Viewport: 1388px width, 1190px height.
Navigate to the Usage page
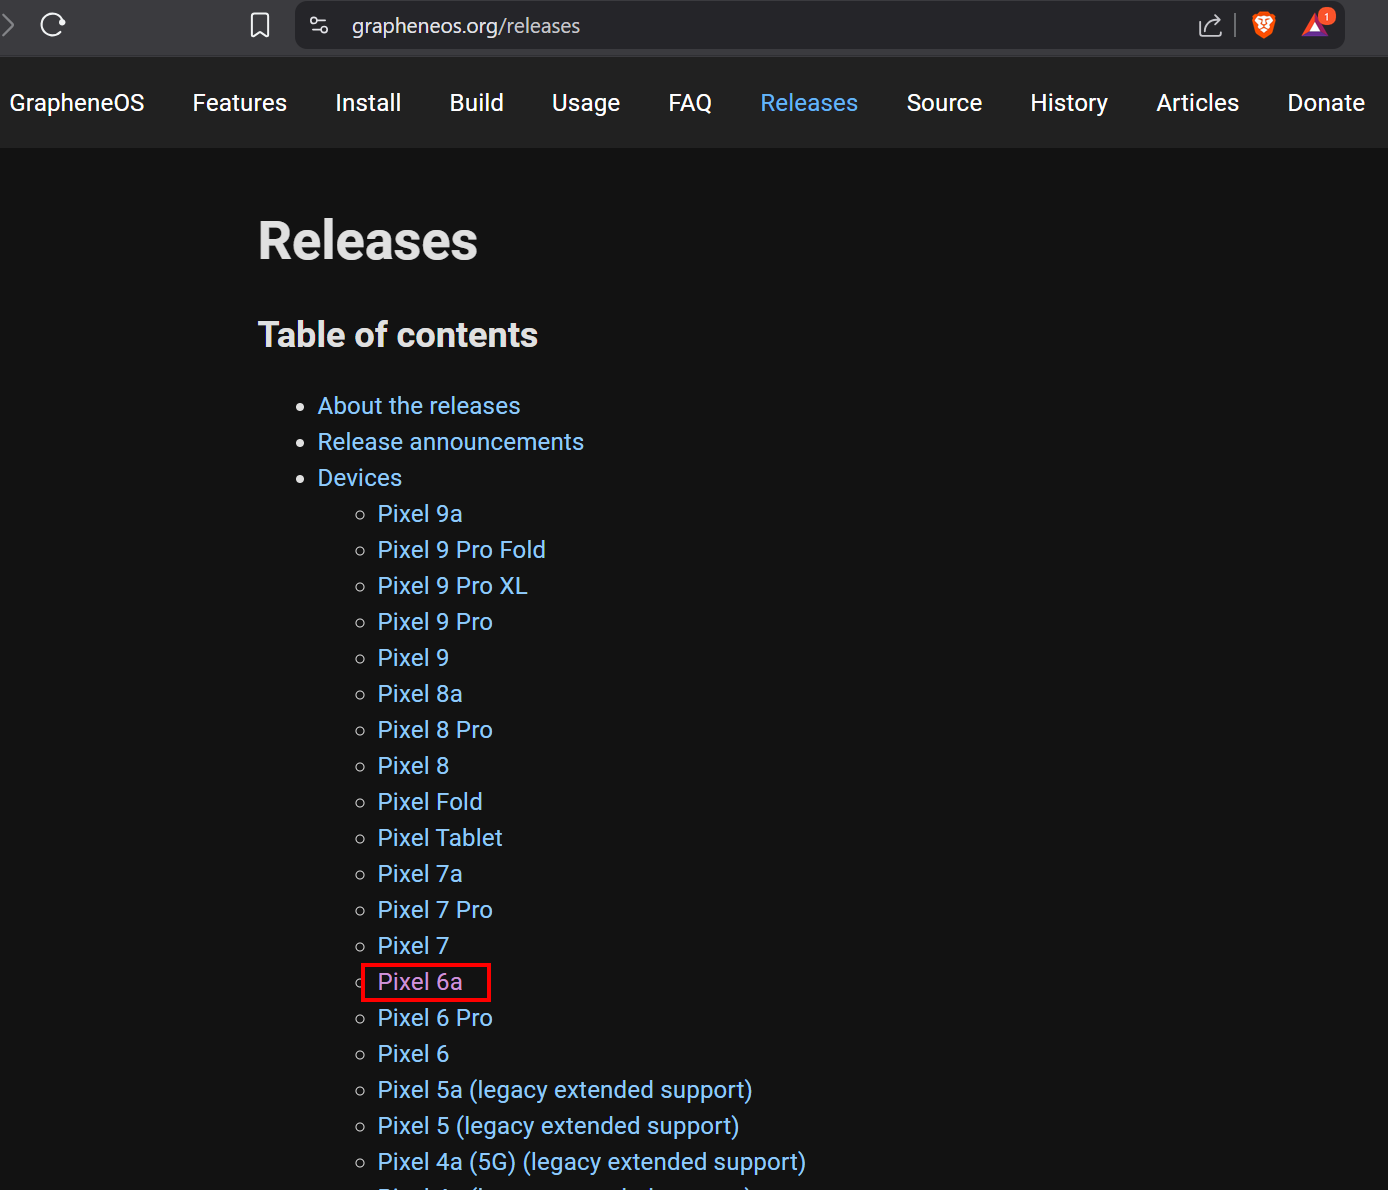coord(586,103)
